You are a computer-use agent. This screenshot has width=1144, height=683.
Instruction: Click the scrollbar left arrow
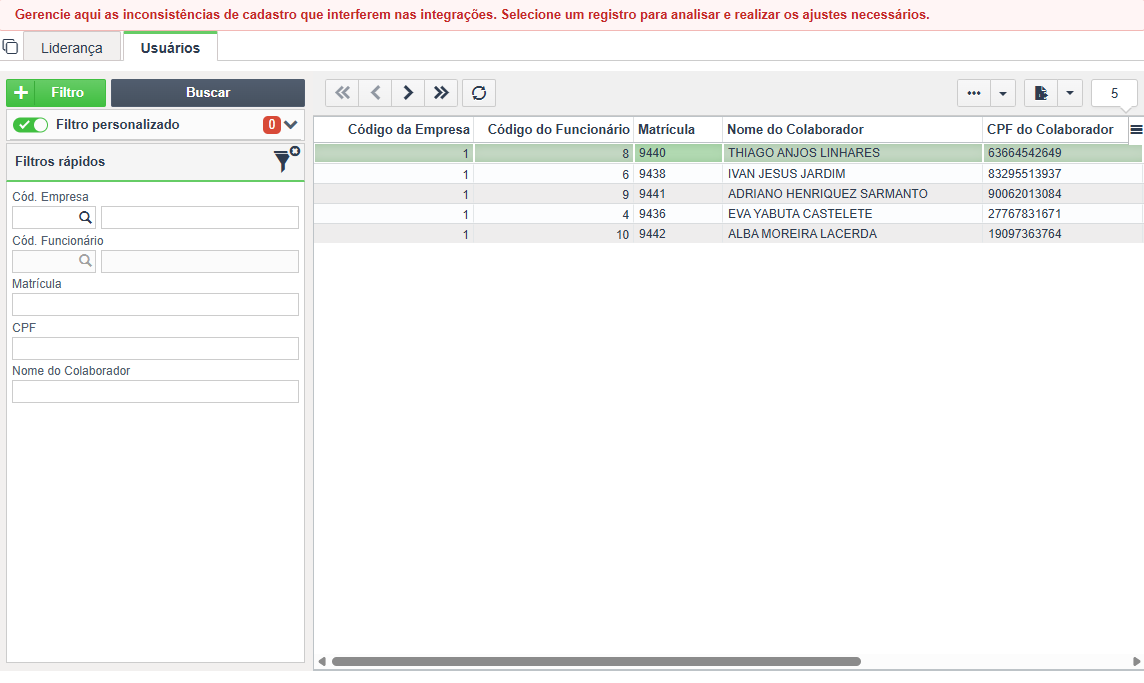pyautogui.click(x=322, y=662)
